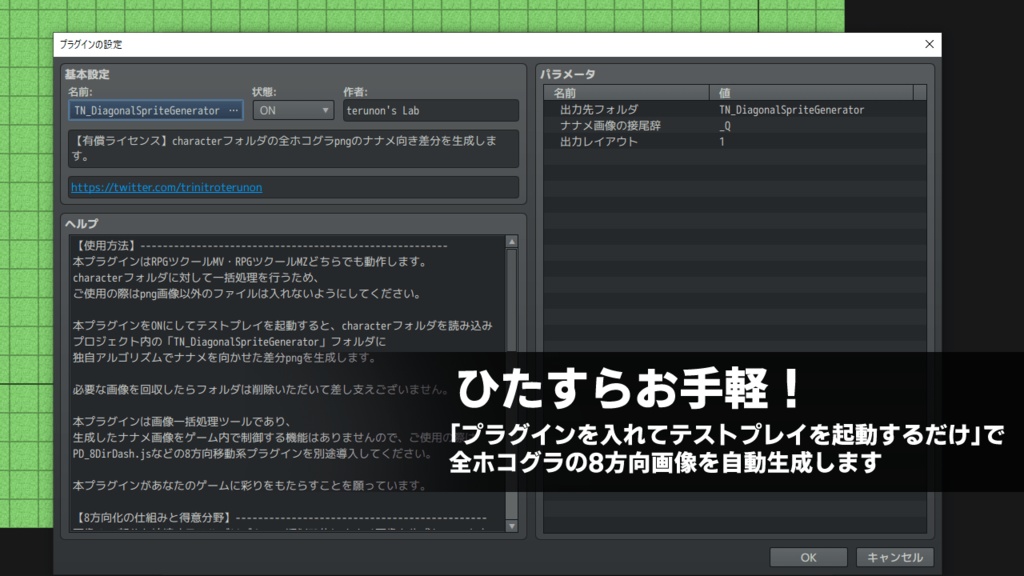Close the プラグインの設定 dialog
The height and width of the screenshot is (576, 1024).
click(928, 44)
